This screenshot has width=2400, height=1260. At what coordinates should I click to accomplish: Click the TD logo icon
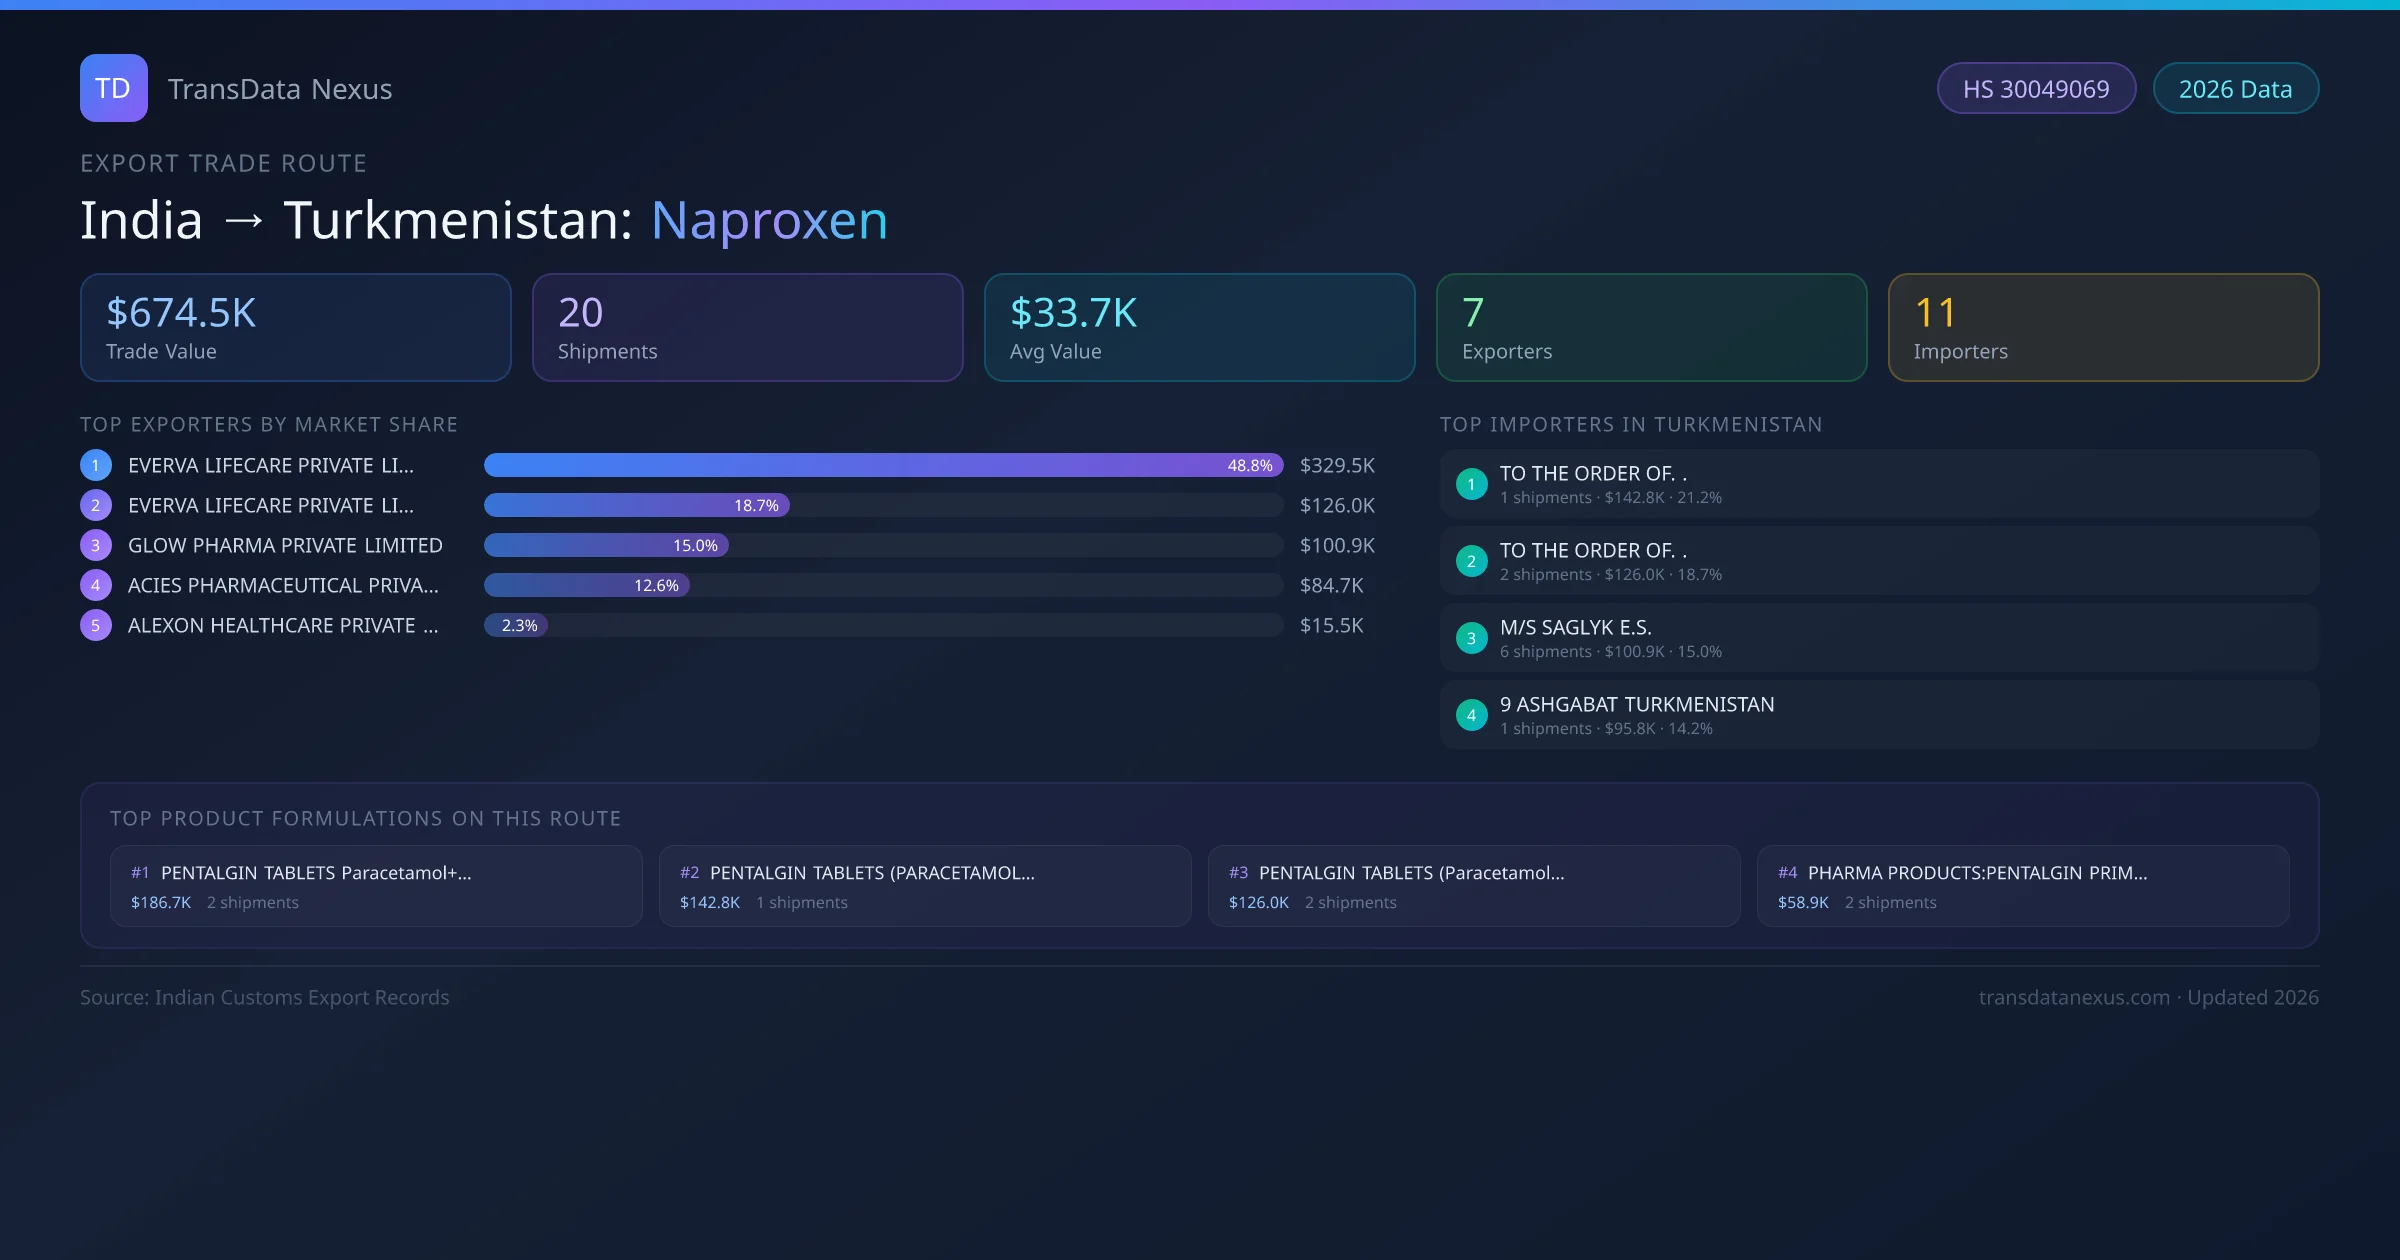[x=113, y=88]
